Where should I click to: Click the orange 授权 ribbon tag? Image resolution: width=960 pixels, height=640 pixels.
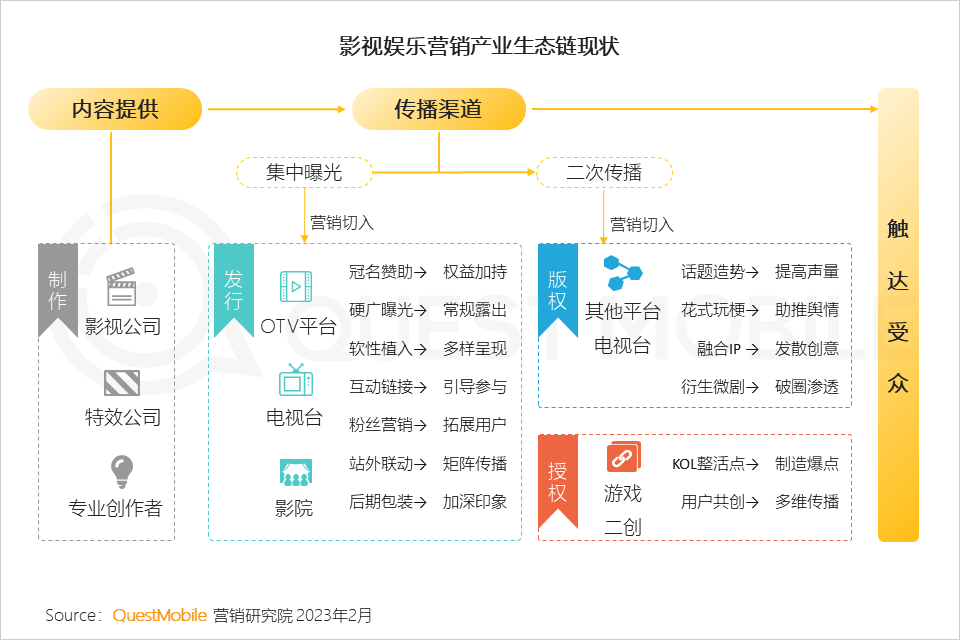click(x=557, y=481)
